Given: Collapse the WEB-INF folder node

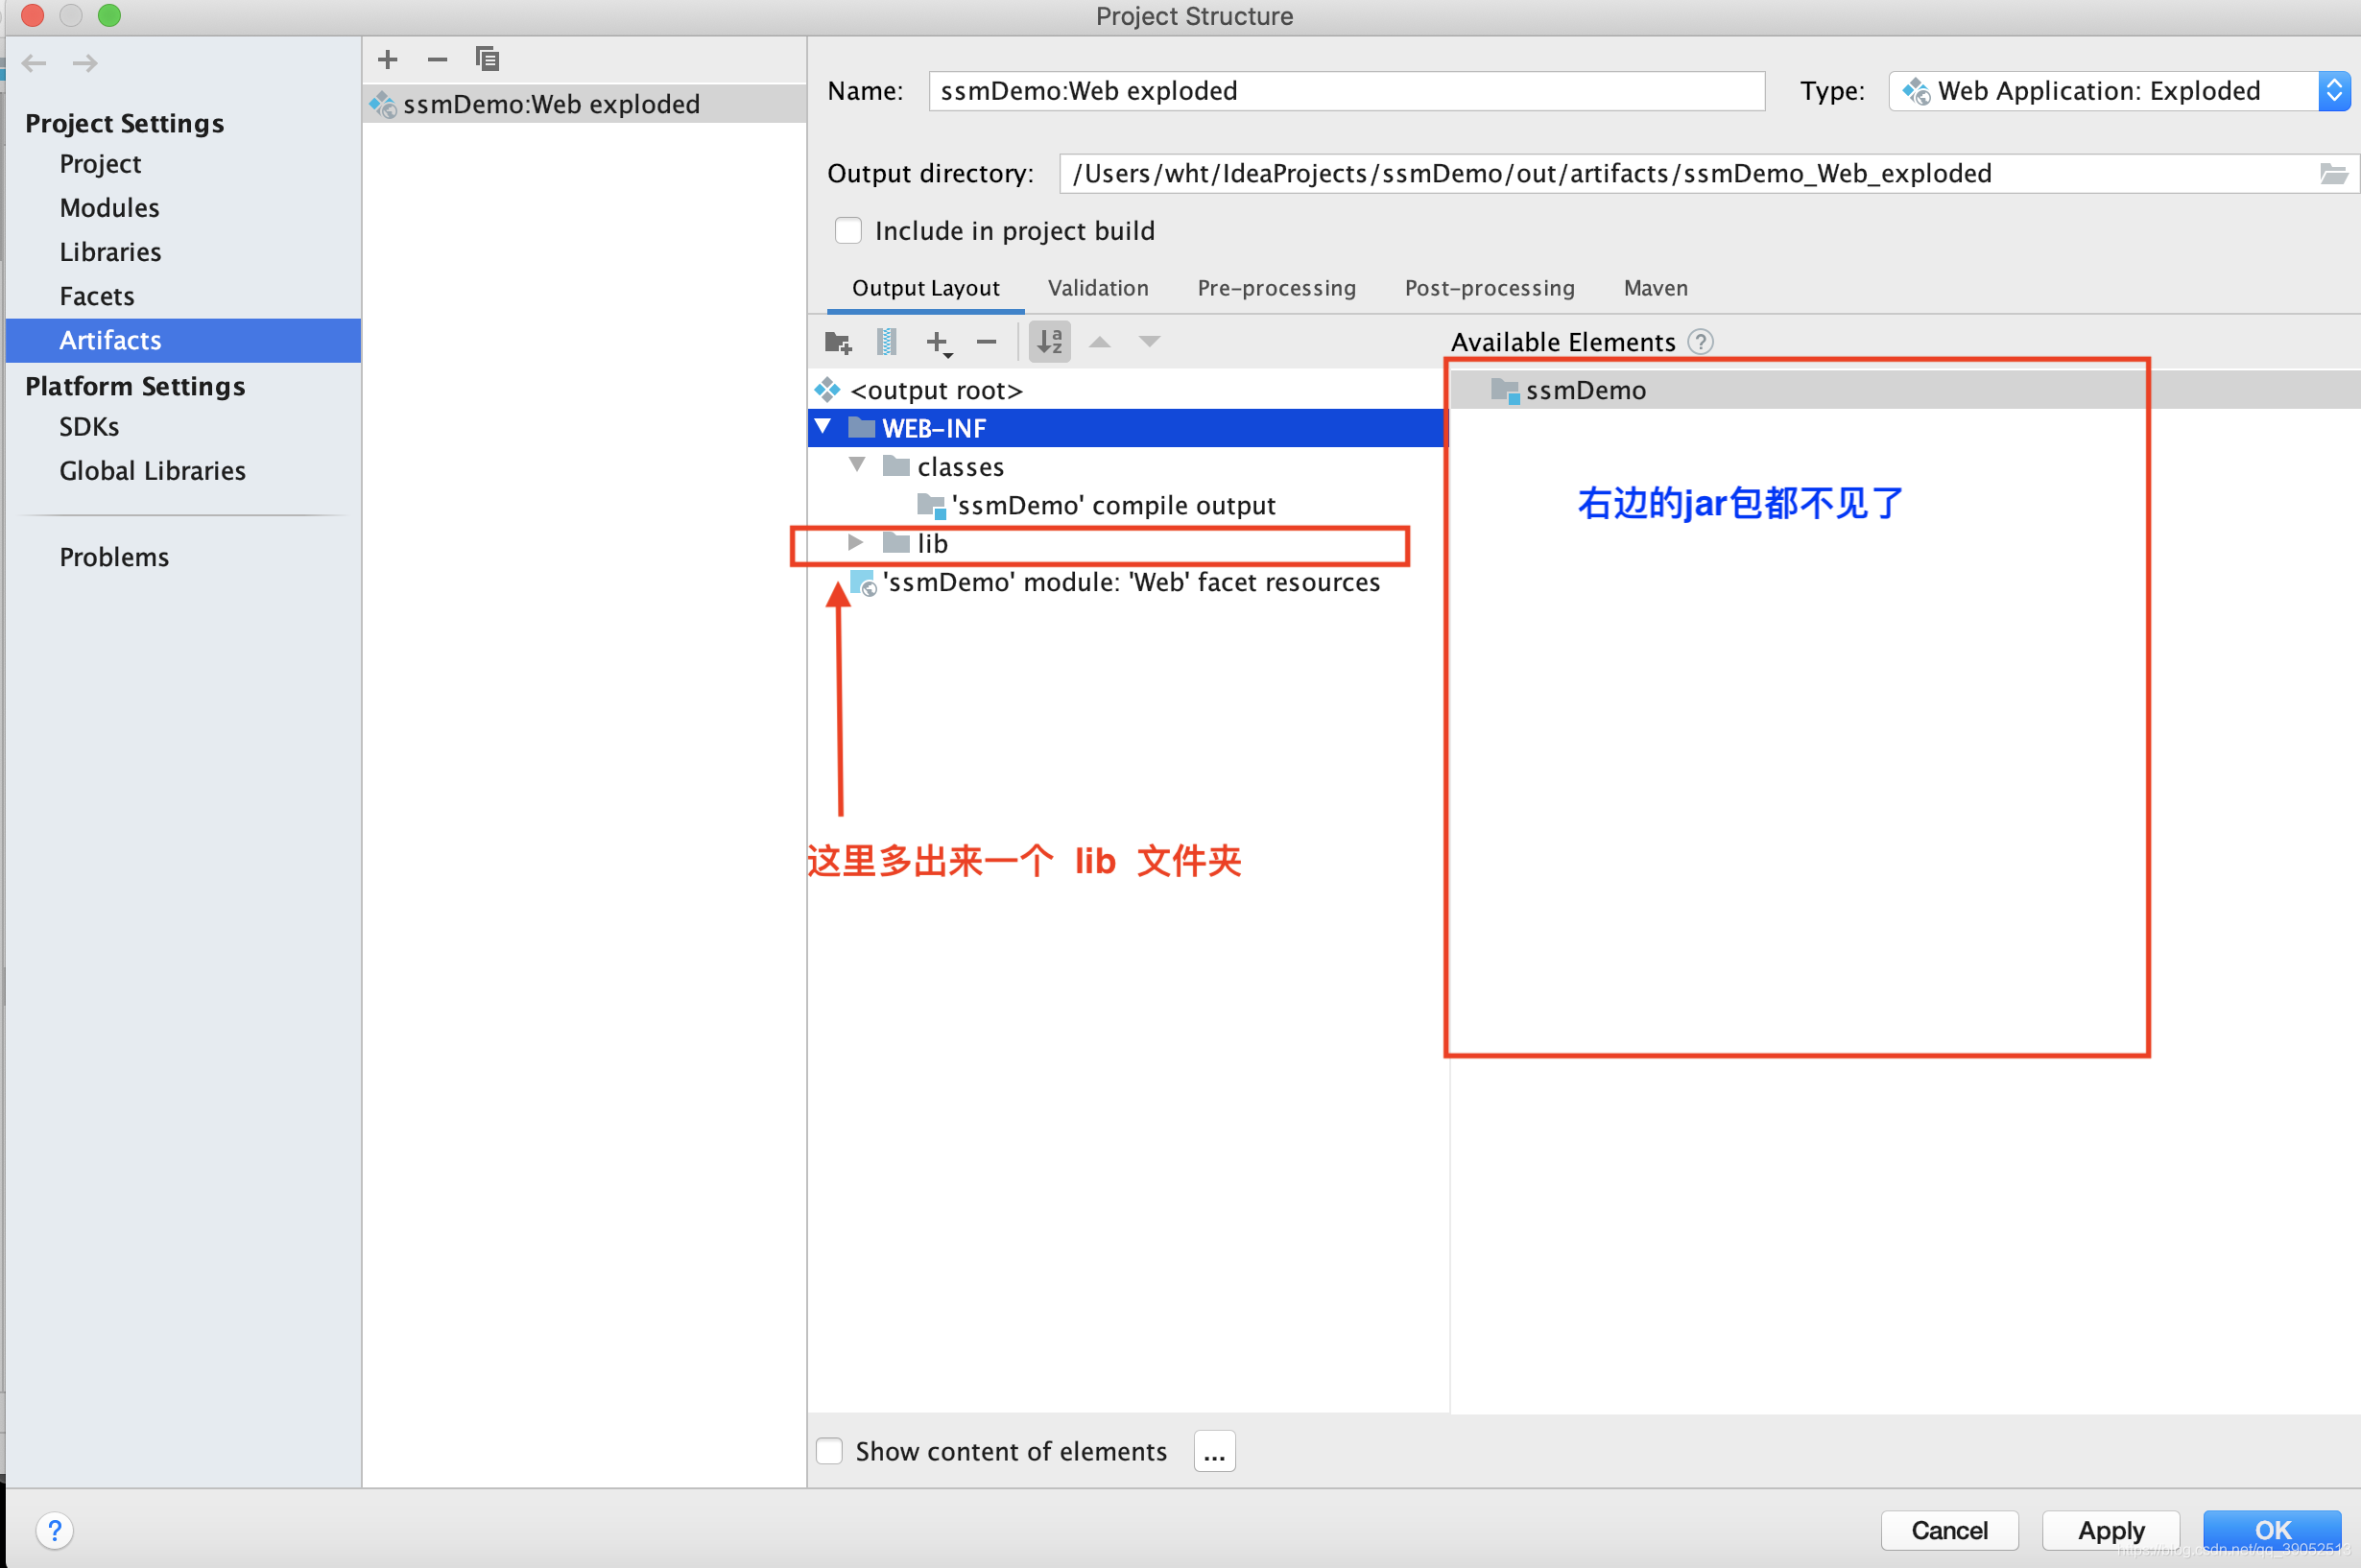Looking at the screenshot, I should pyautogui.click(x=823, y=428).
